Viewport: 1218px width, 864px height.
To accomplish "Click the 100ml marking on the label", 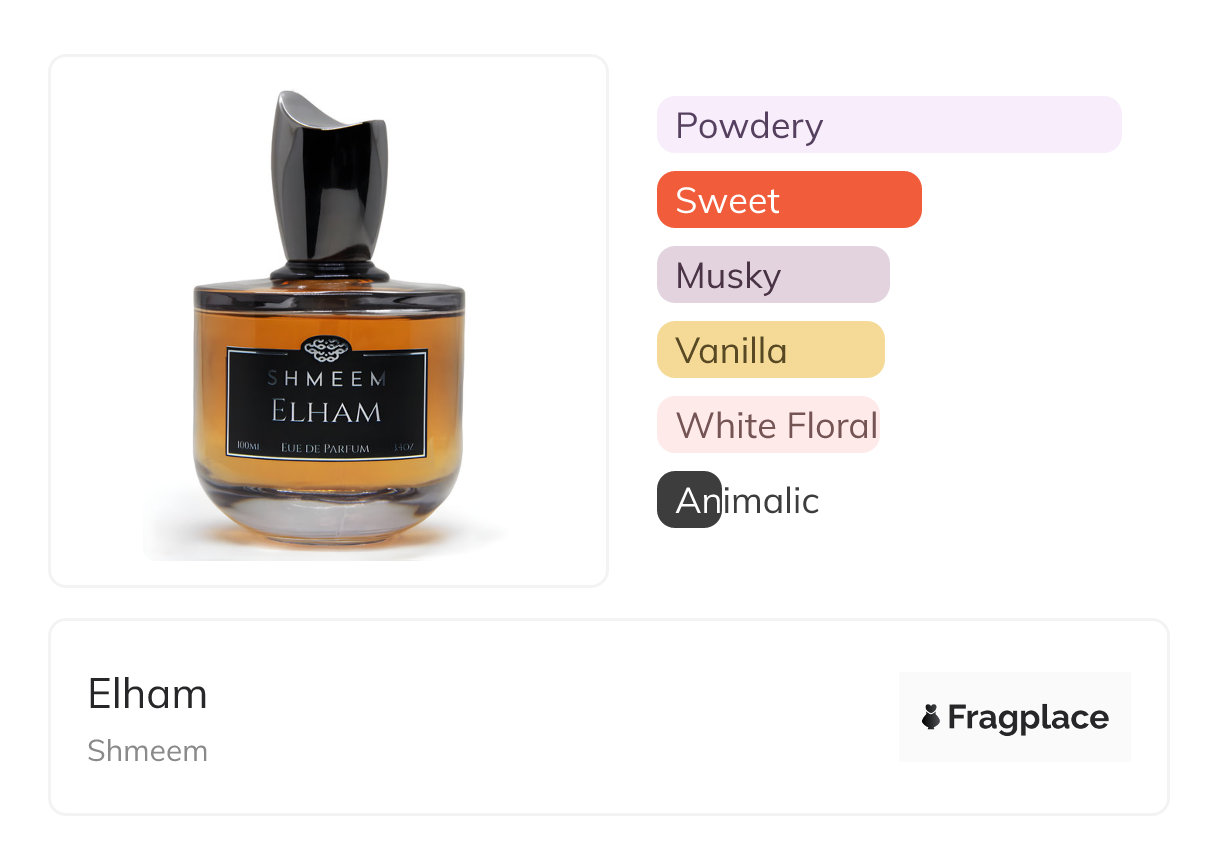I will tap(246, 445).
